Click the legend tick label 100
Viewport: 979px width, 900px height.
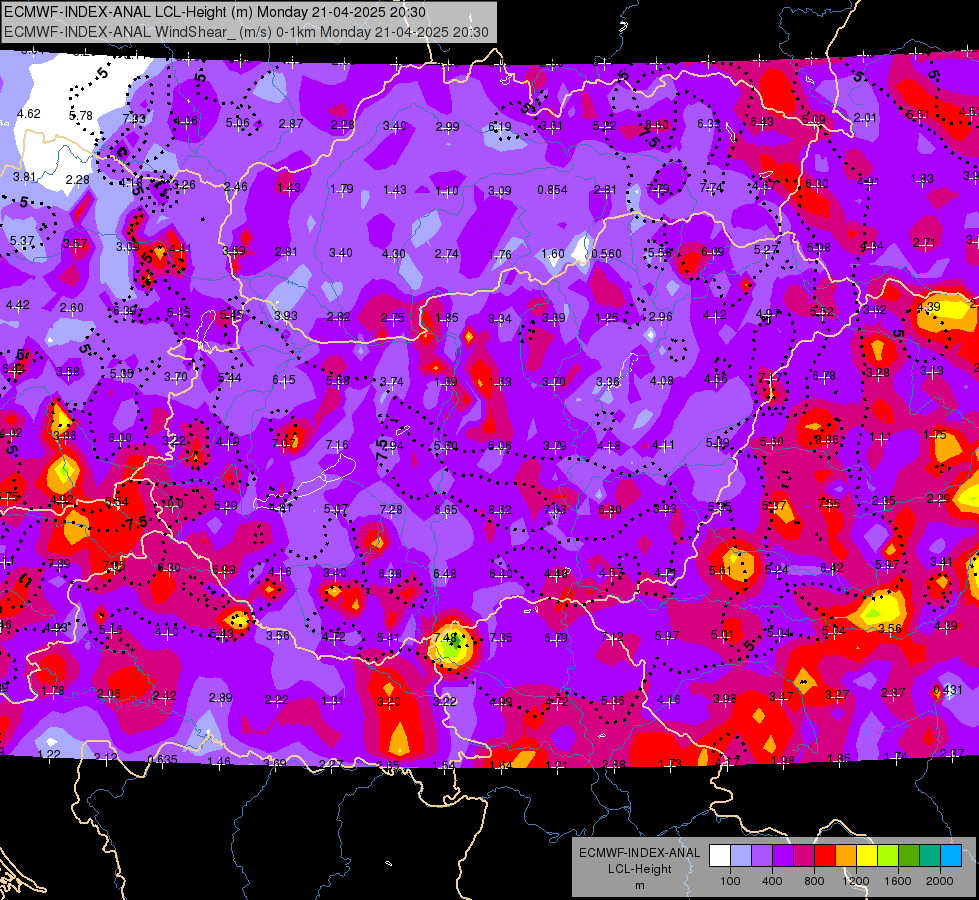click(730, 881)
